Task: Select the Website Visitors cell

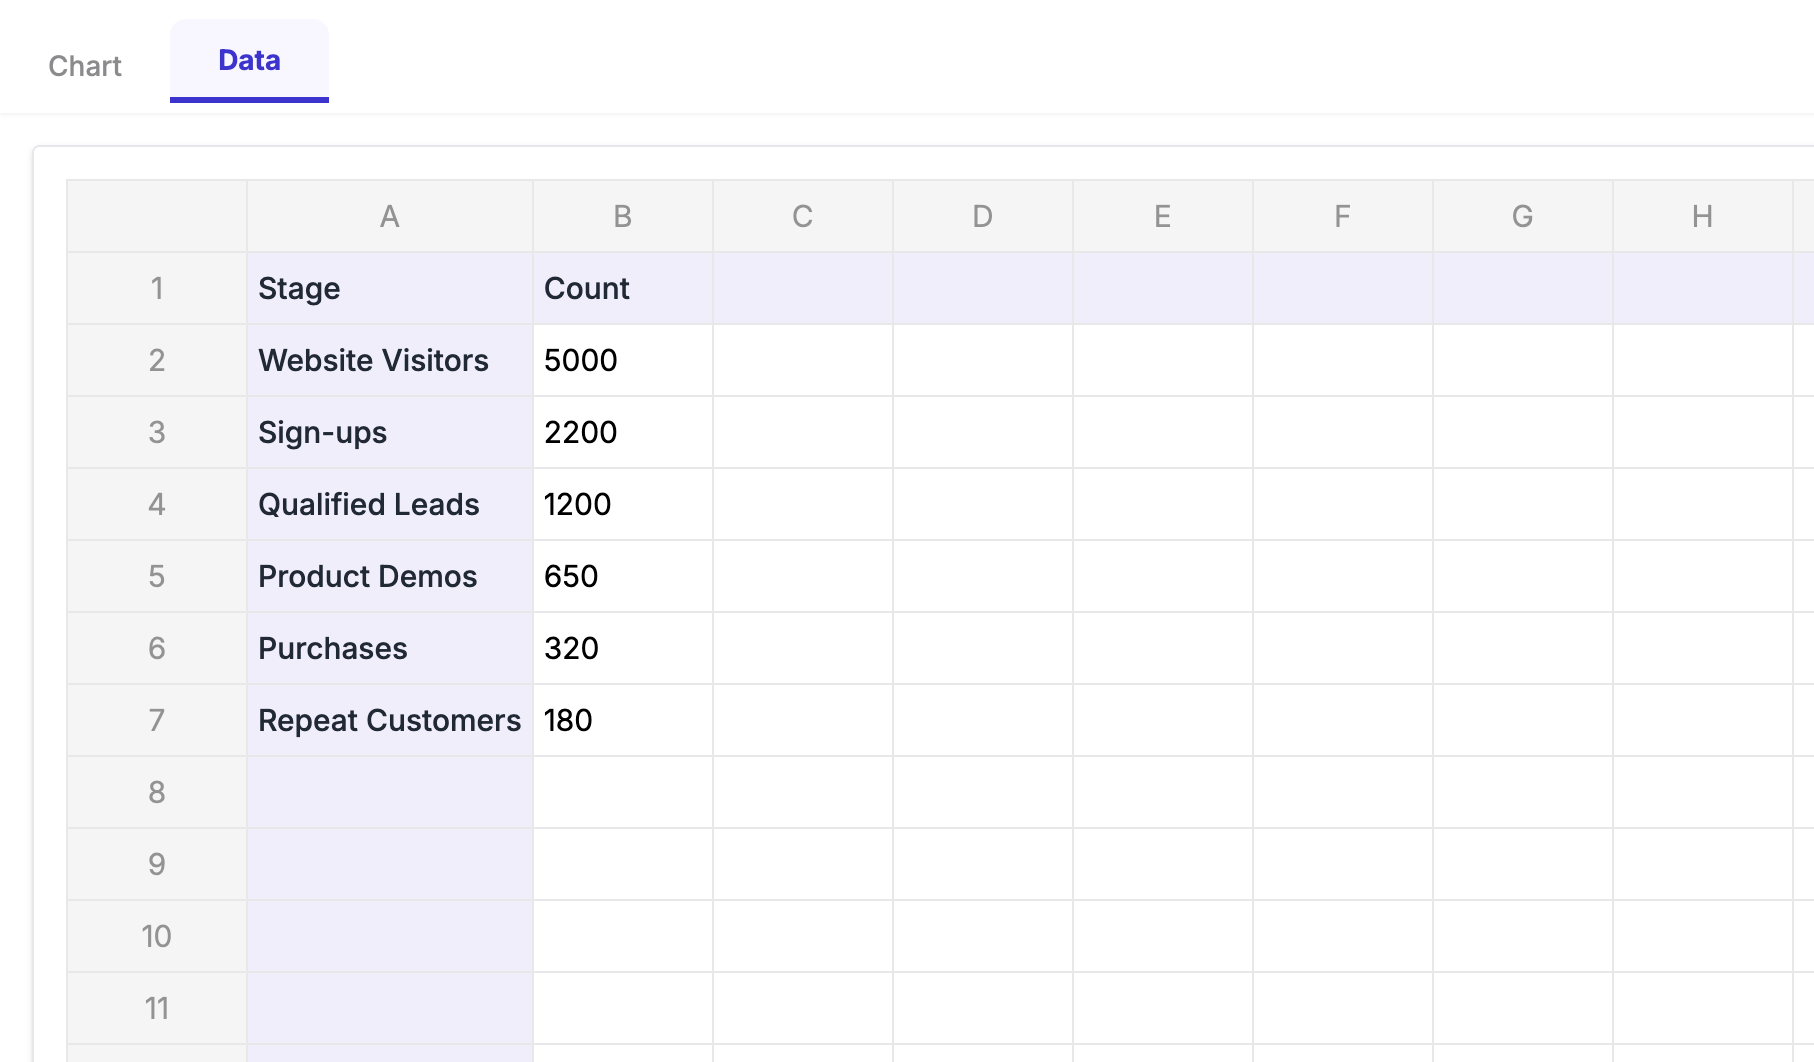Action: [x=390, y=360]
